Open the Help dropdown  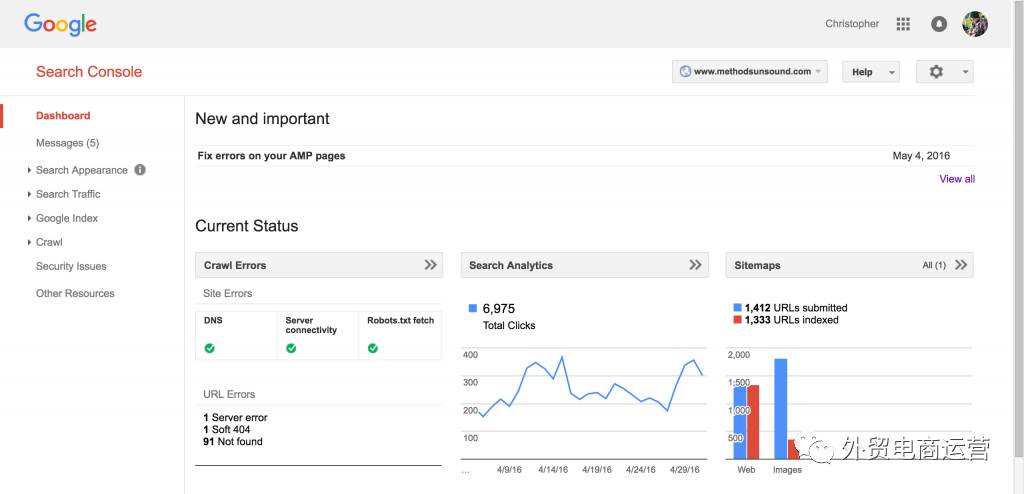point(871,72)
